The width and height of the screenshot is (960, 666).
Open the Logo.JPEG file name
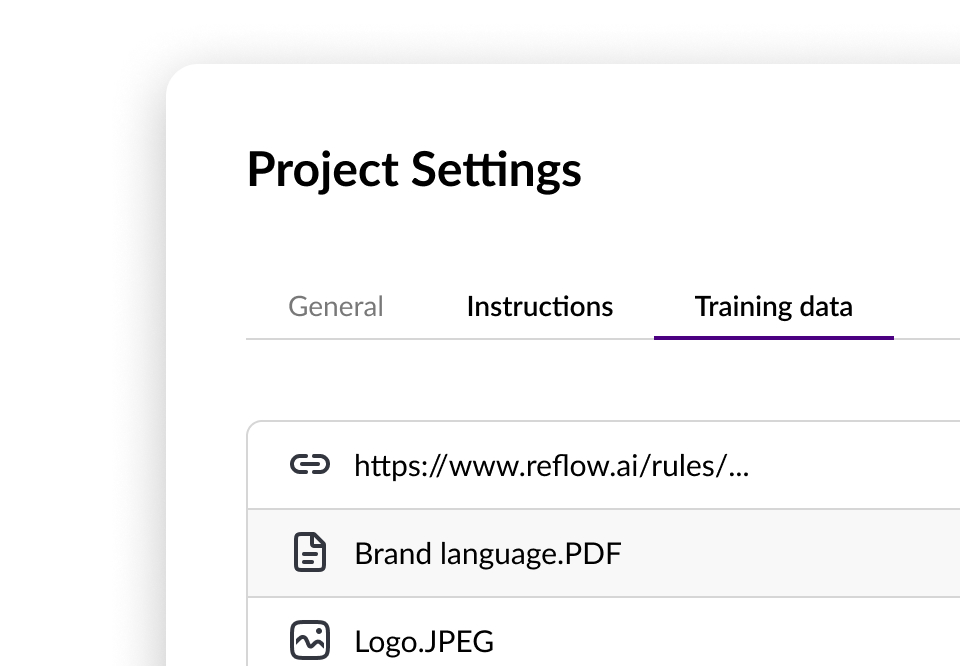point(424,641)
